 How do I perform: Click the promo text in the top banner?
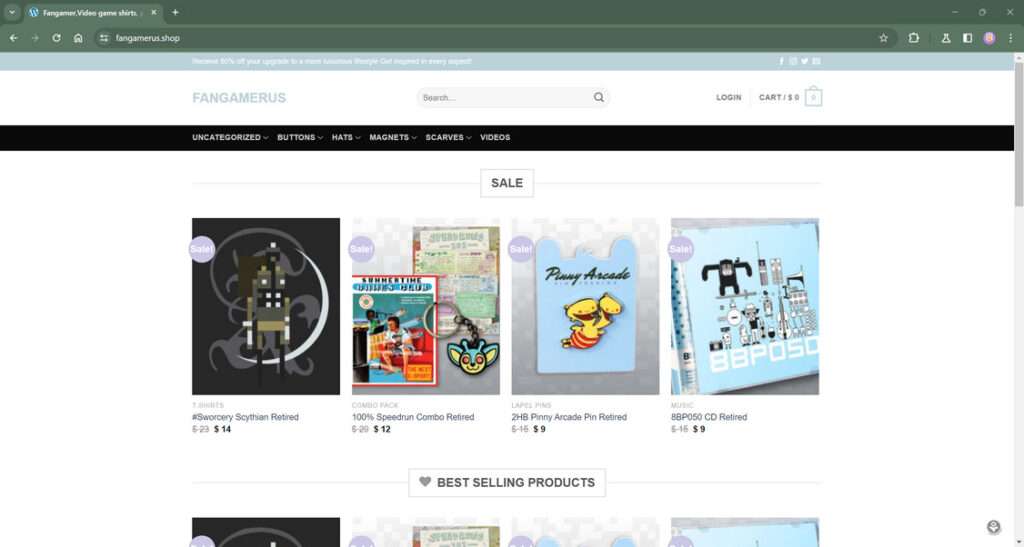(332, 61)
